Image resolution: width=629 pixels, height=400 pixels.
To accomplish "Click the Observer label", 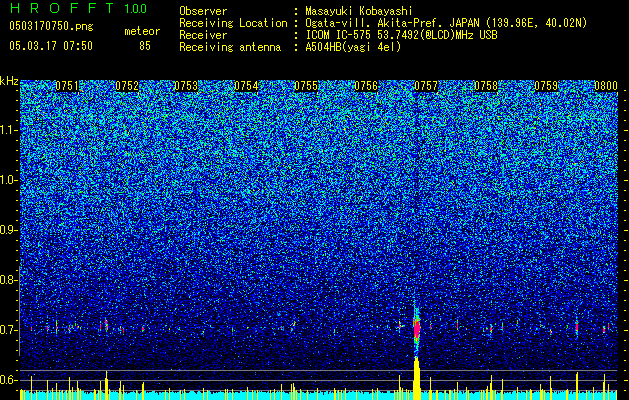I will click(x=203, y=11).
